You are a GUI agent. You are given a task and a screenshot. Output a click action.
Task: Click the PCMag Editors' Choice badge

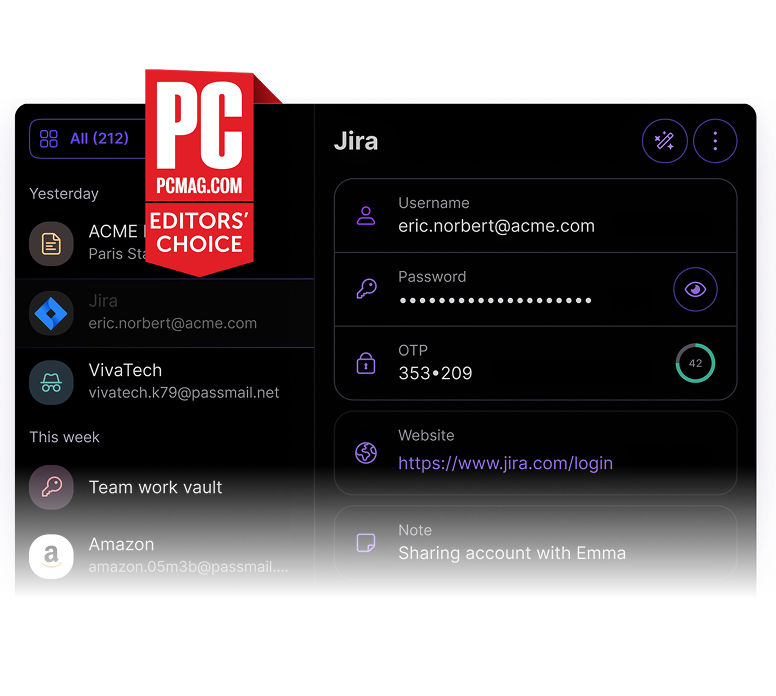198,170
